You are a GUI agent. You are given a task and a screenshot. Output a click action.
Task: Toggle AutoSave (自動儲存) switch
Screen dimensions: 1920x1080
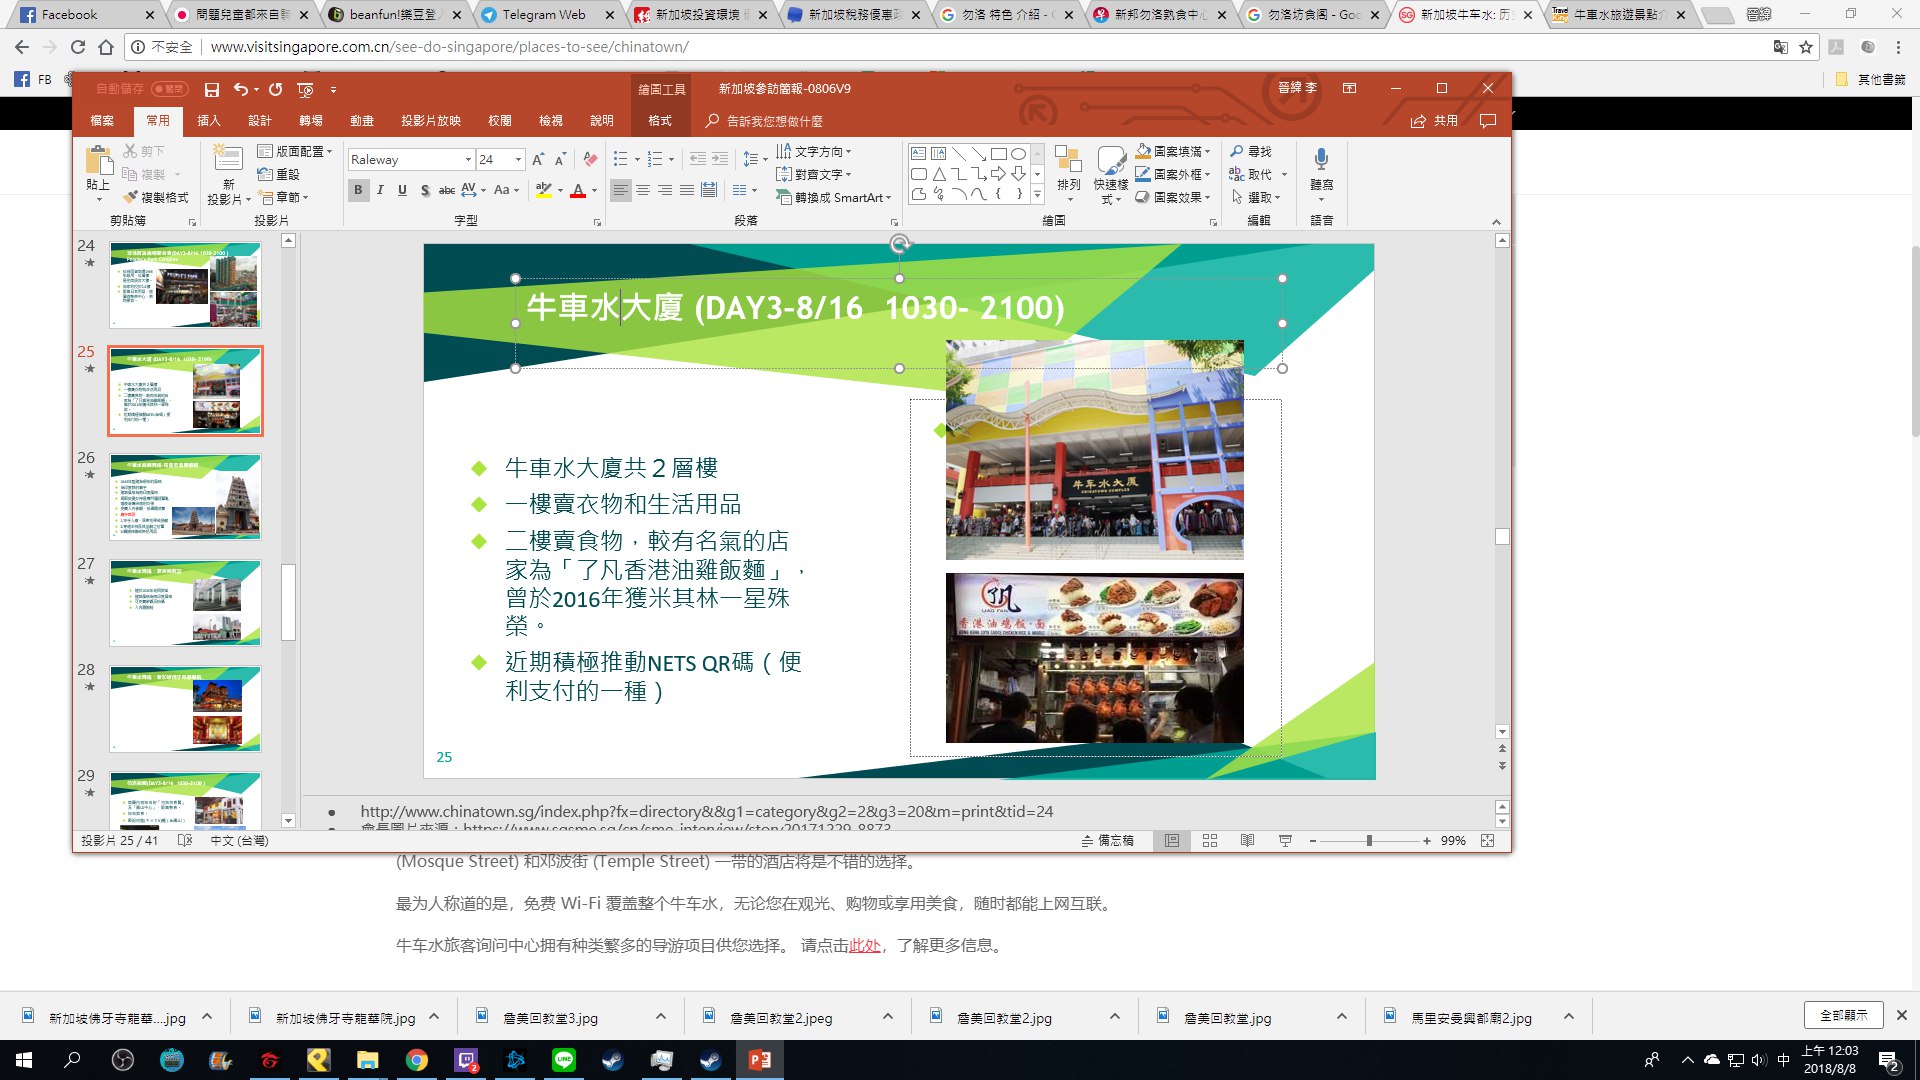[x=169, y=89]
